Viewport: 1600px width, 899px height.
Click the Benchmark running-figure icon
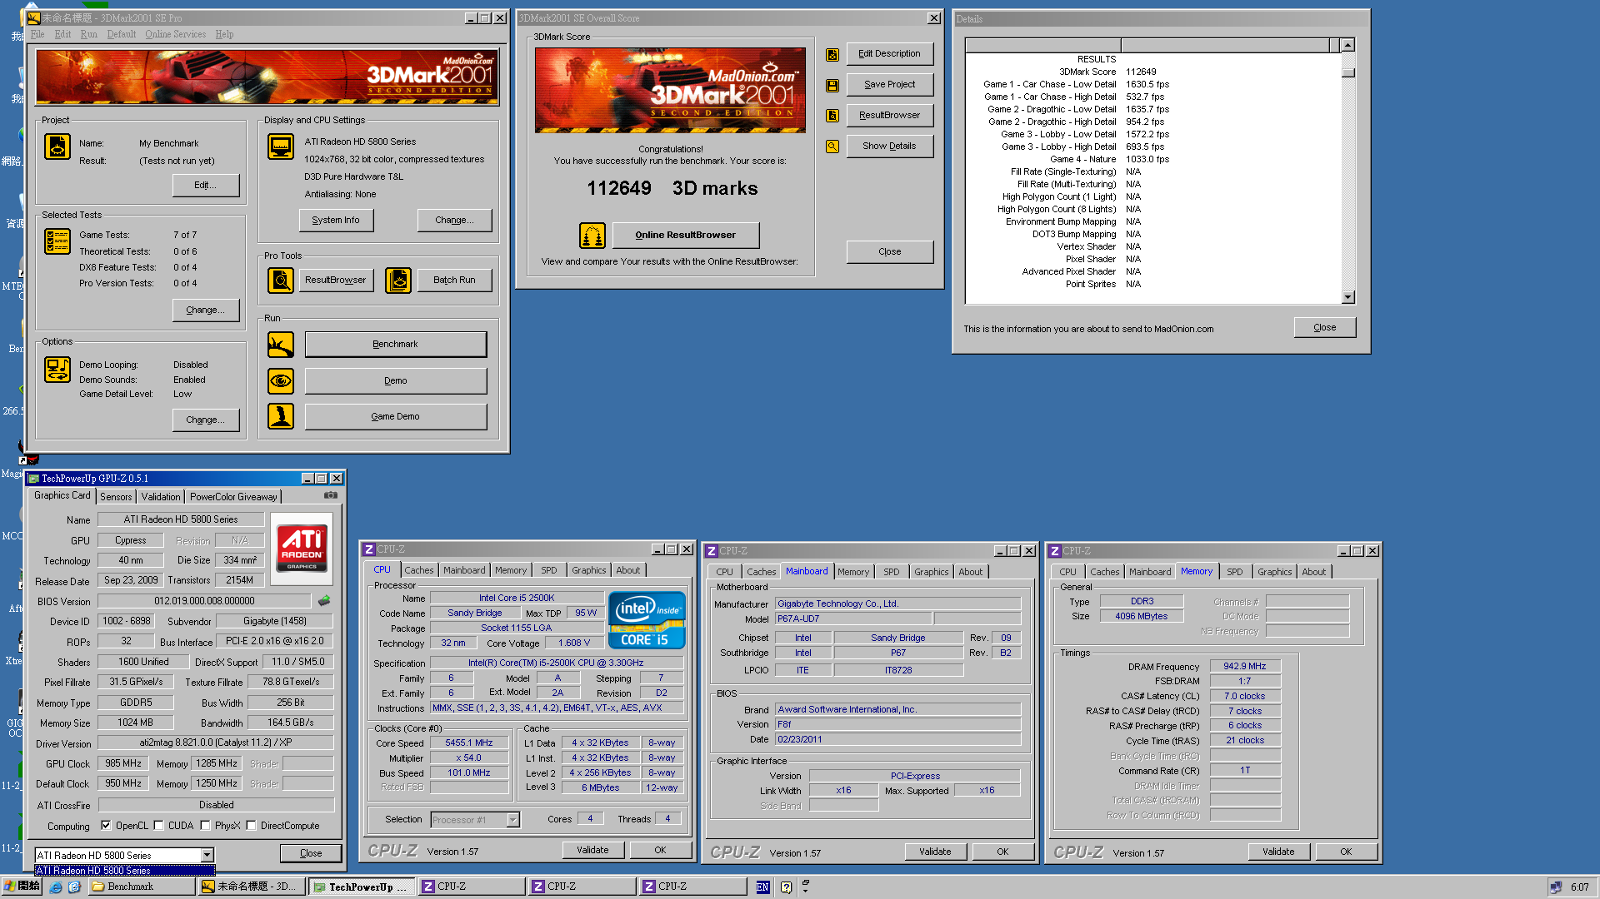281,344
